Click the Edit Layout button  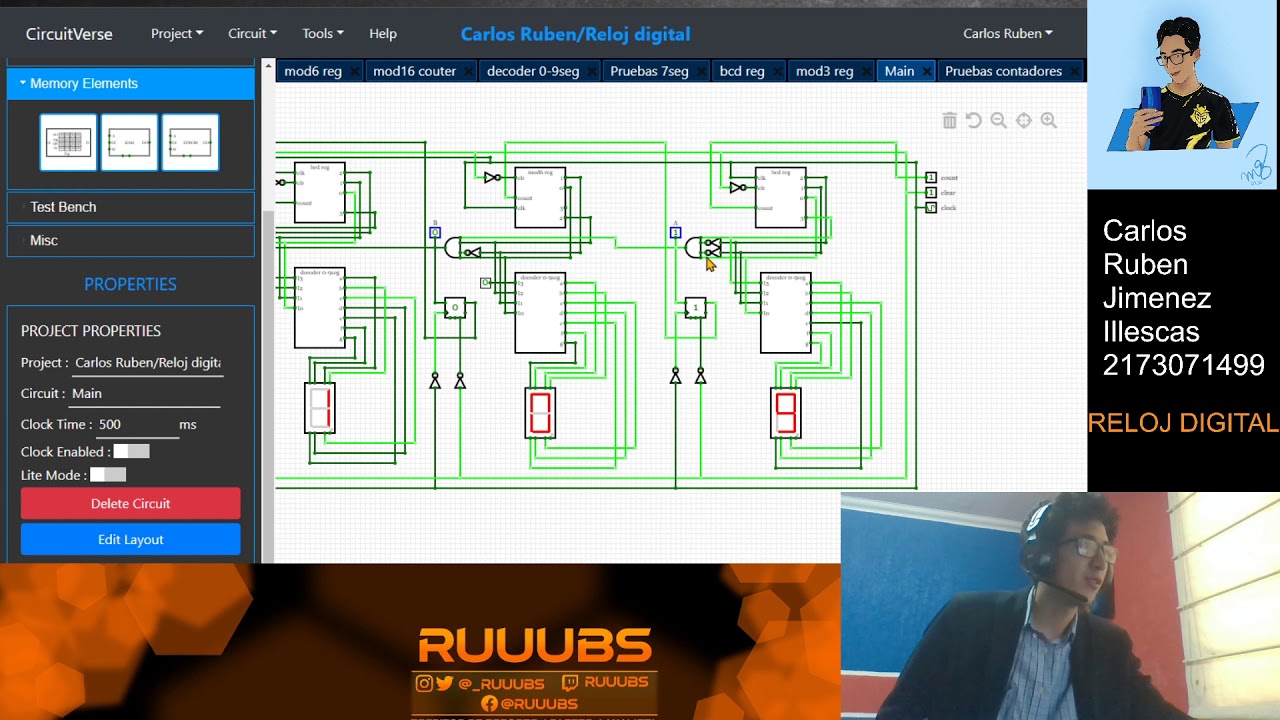[x=131, y=539]
